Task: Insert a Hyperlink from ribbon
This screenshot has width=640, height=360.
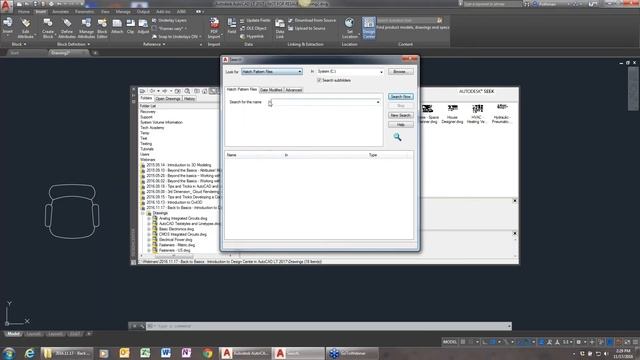Action: tap(252, 36)
